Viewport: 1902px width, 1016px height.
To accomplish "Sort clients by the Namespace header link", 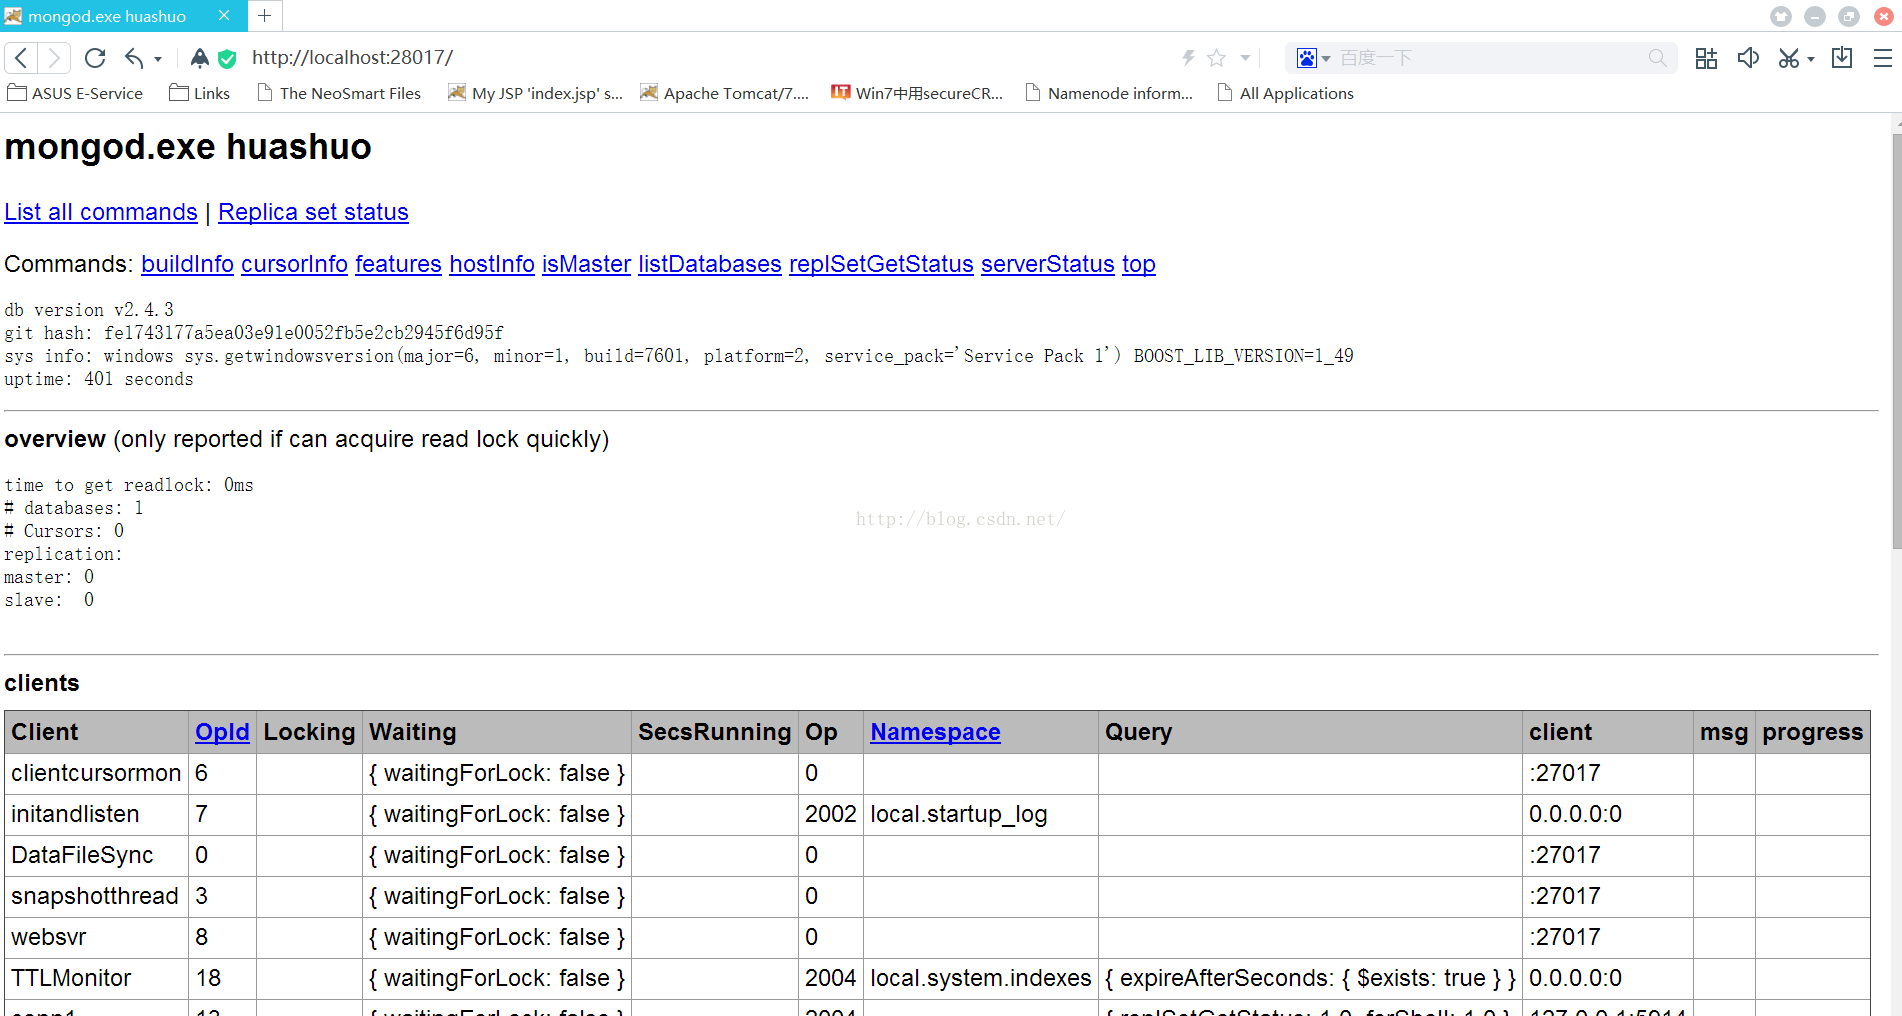I will pos(935,732).
